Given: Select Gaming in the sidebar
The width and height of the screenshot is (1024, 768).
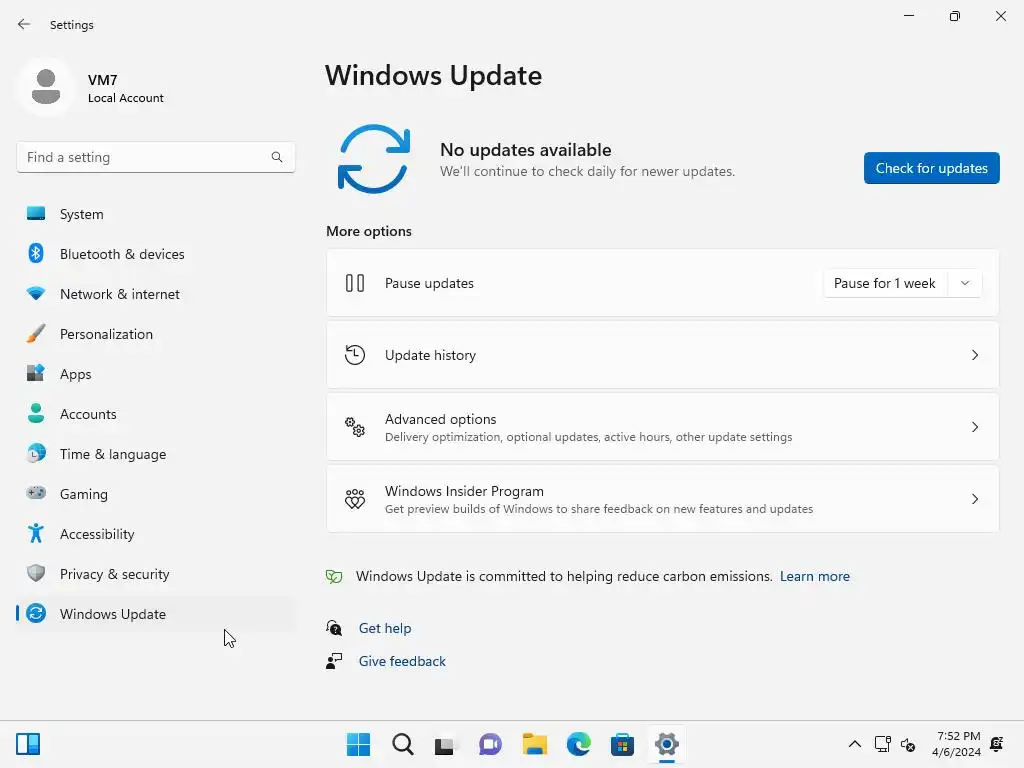Looking at the screenshot, I should (155, 494).
